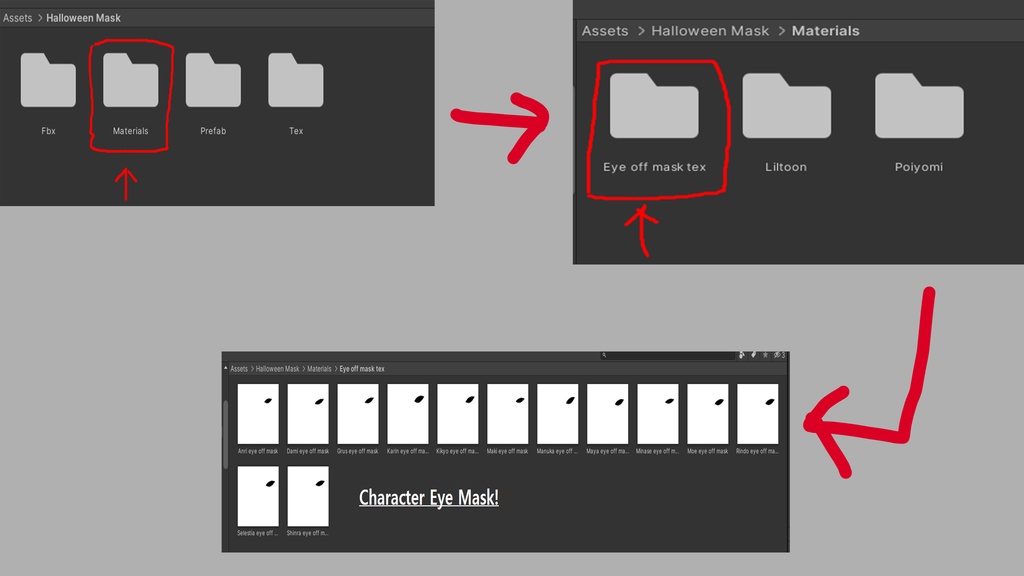Image resolution: width=1024 pixels, height=576 pixels.
Task: Click the project search input field
Action: click(667, 355)
